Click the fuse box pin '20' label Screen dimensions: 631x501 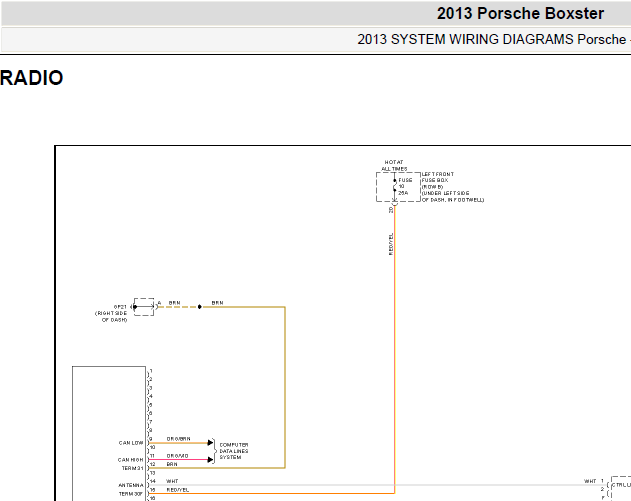click(390, 210)
